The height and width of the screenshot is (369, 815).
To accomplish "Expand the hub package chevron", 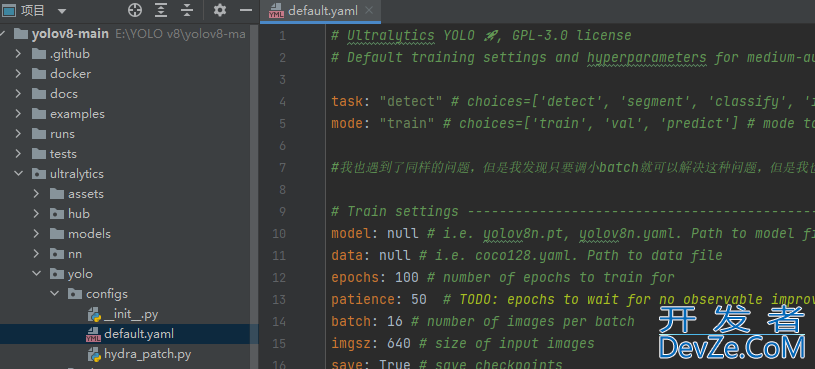I will point(36,214).
